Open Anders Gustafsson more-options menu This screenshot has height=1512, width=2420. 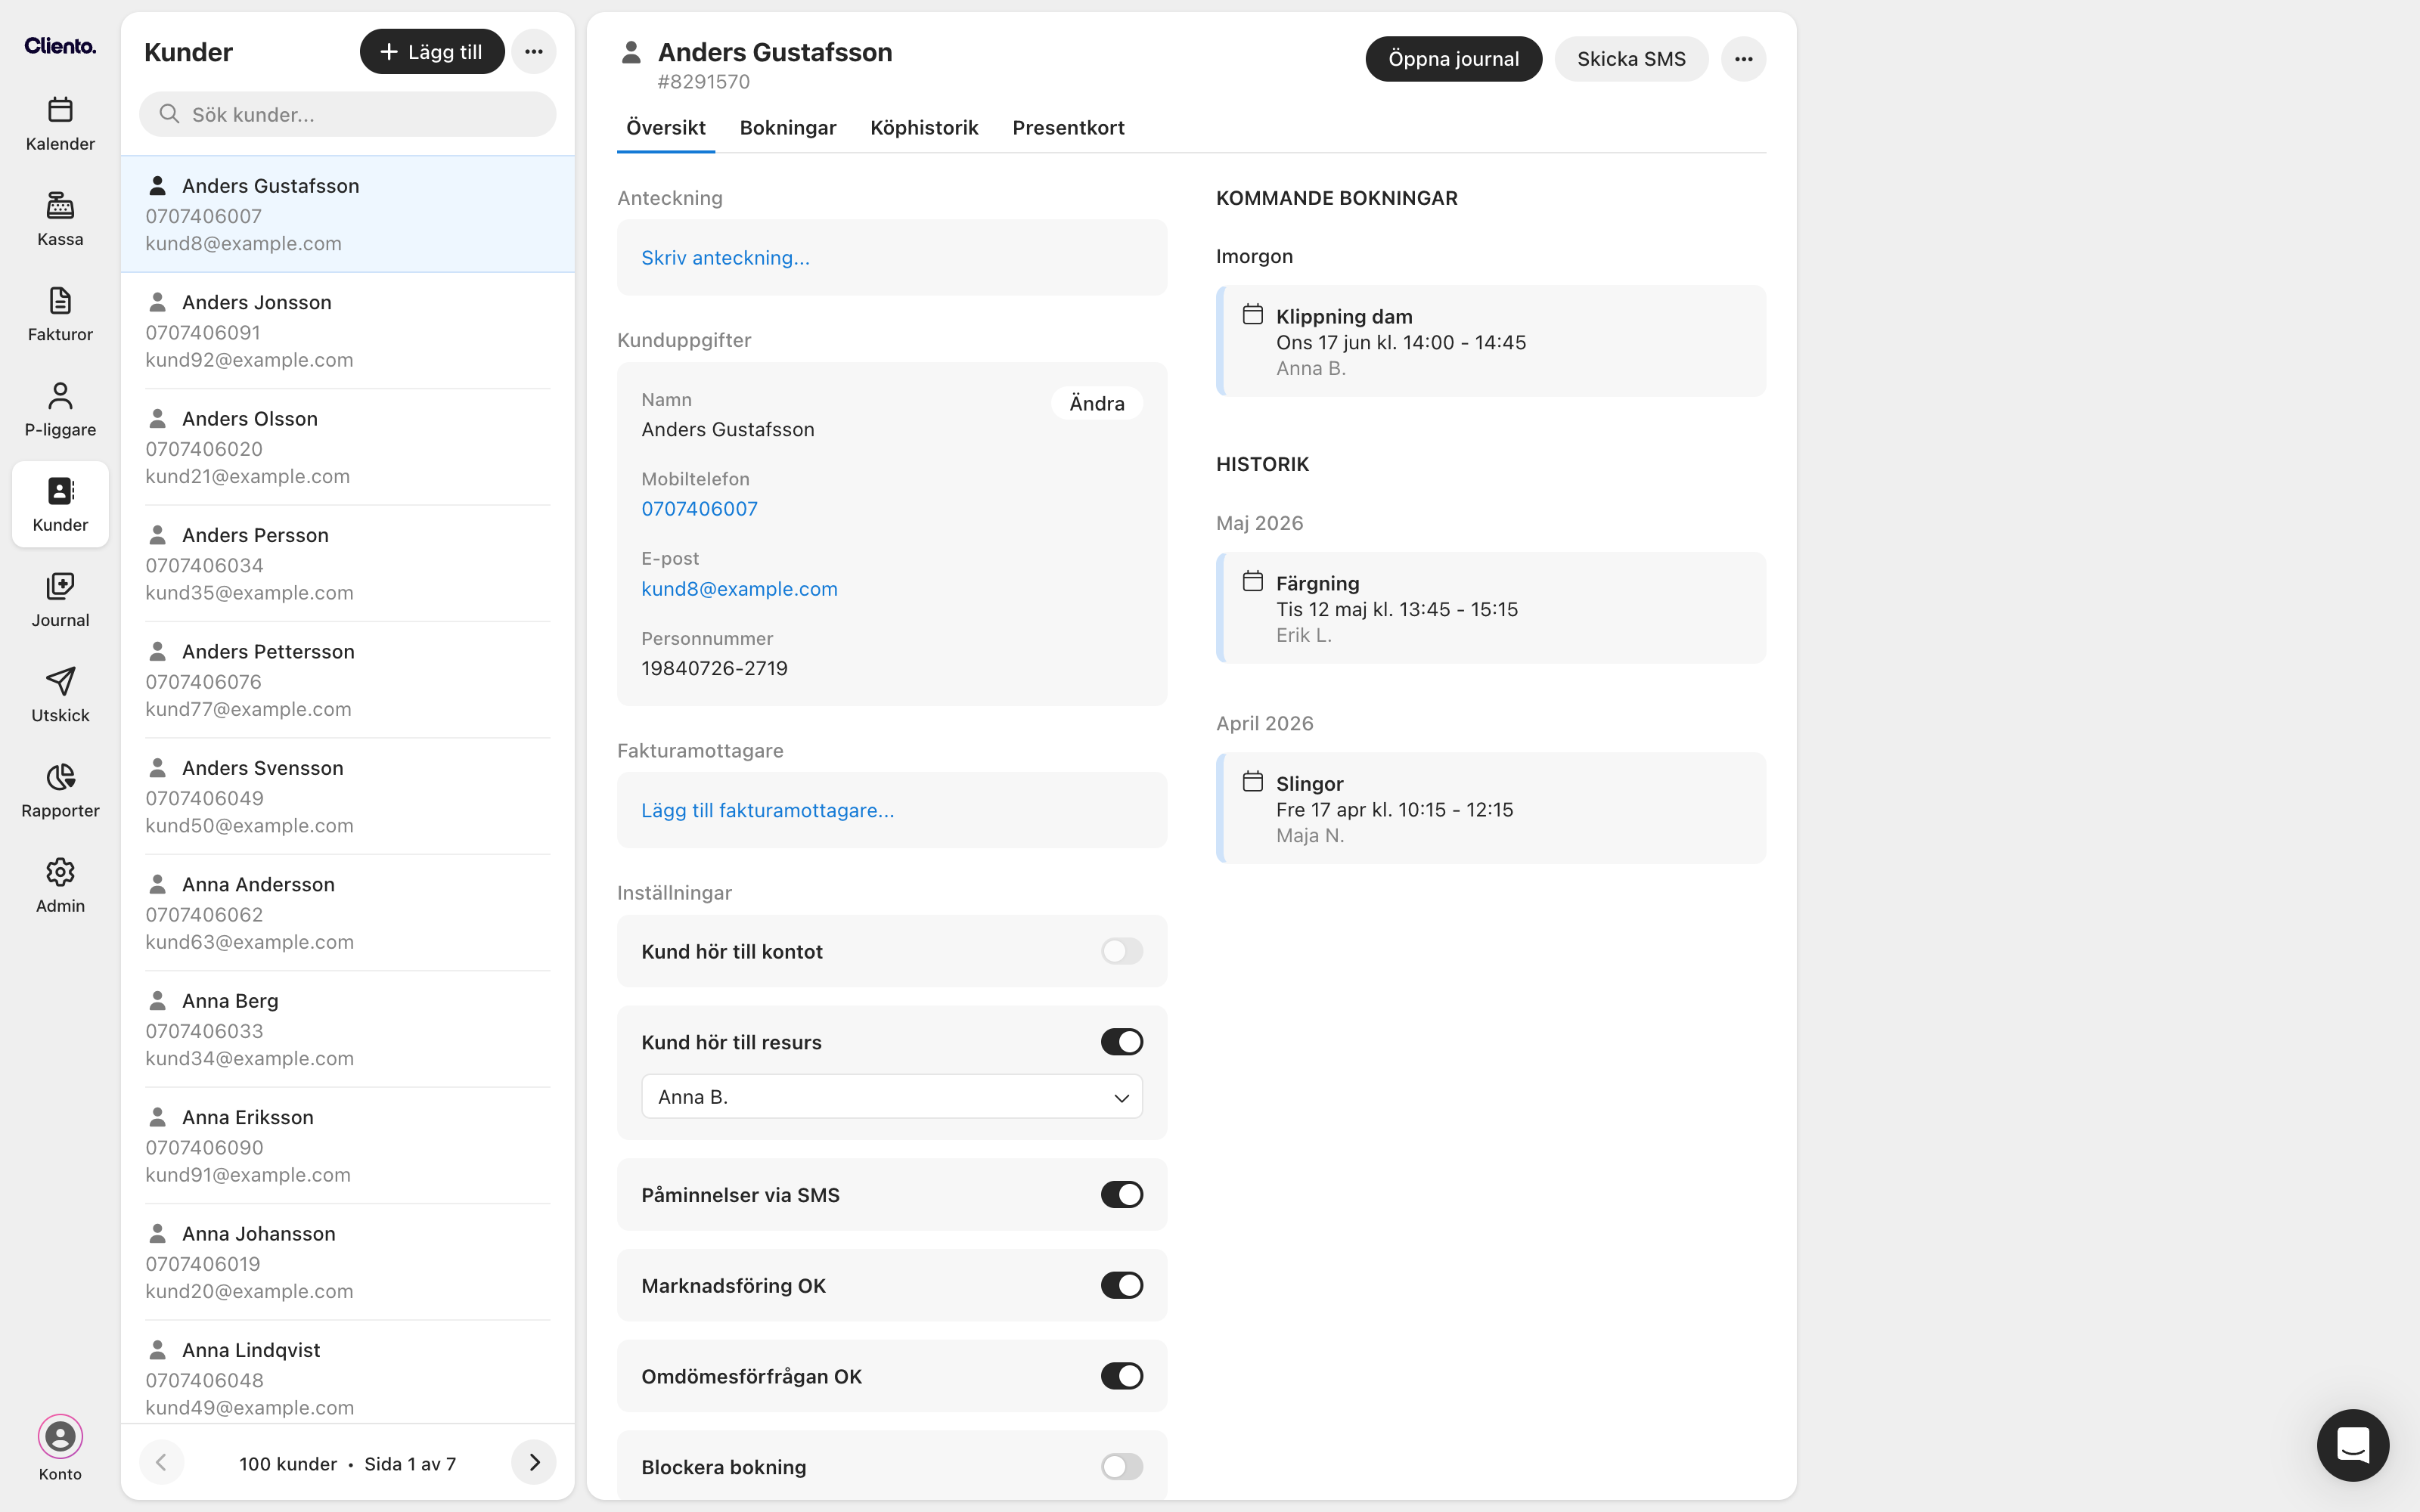(1743, 59)
